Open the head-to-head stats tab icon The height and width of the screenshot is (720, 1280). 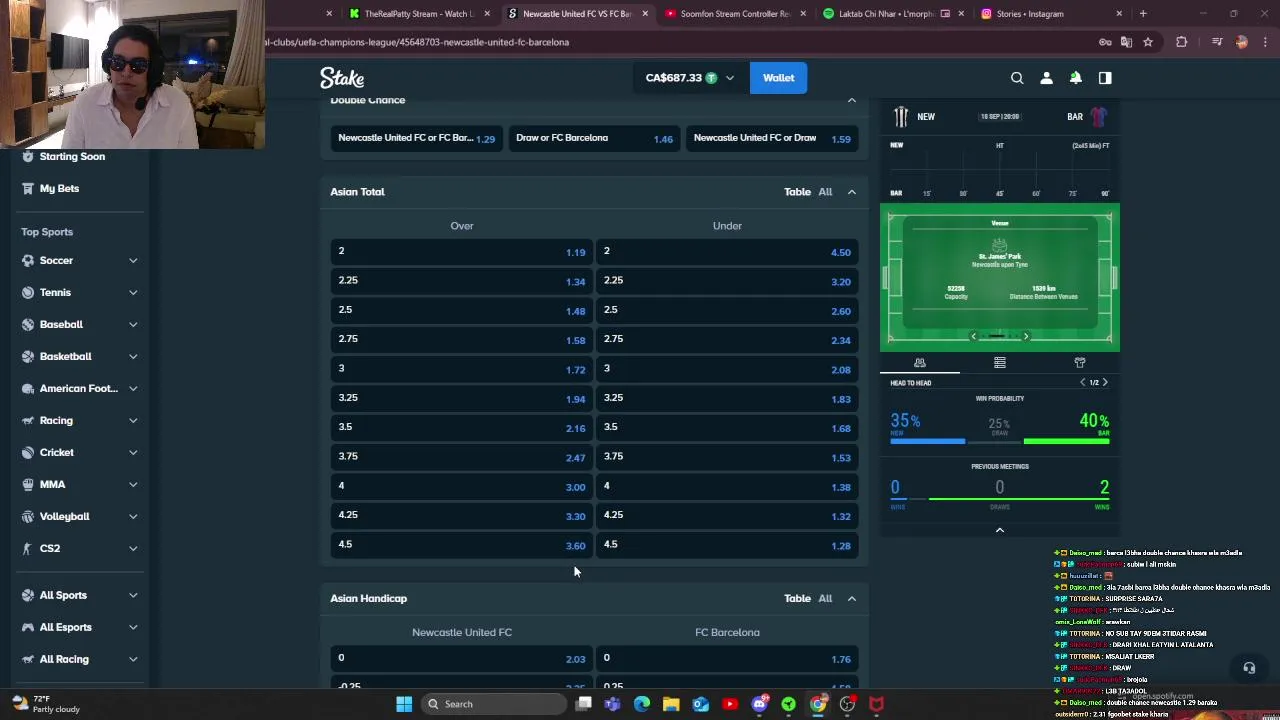point(920,362)
